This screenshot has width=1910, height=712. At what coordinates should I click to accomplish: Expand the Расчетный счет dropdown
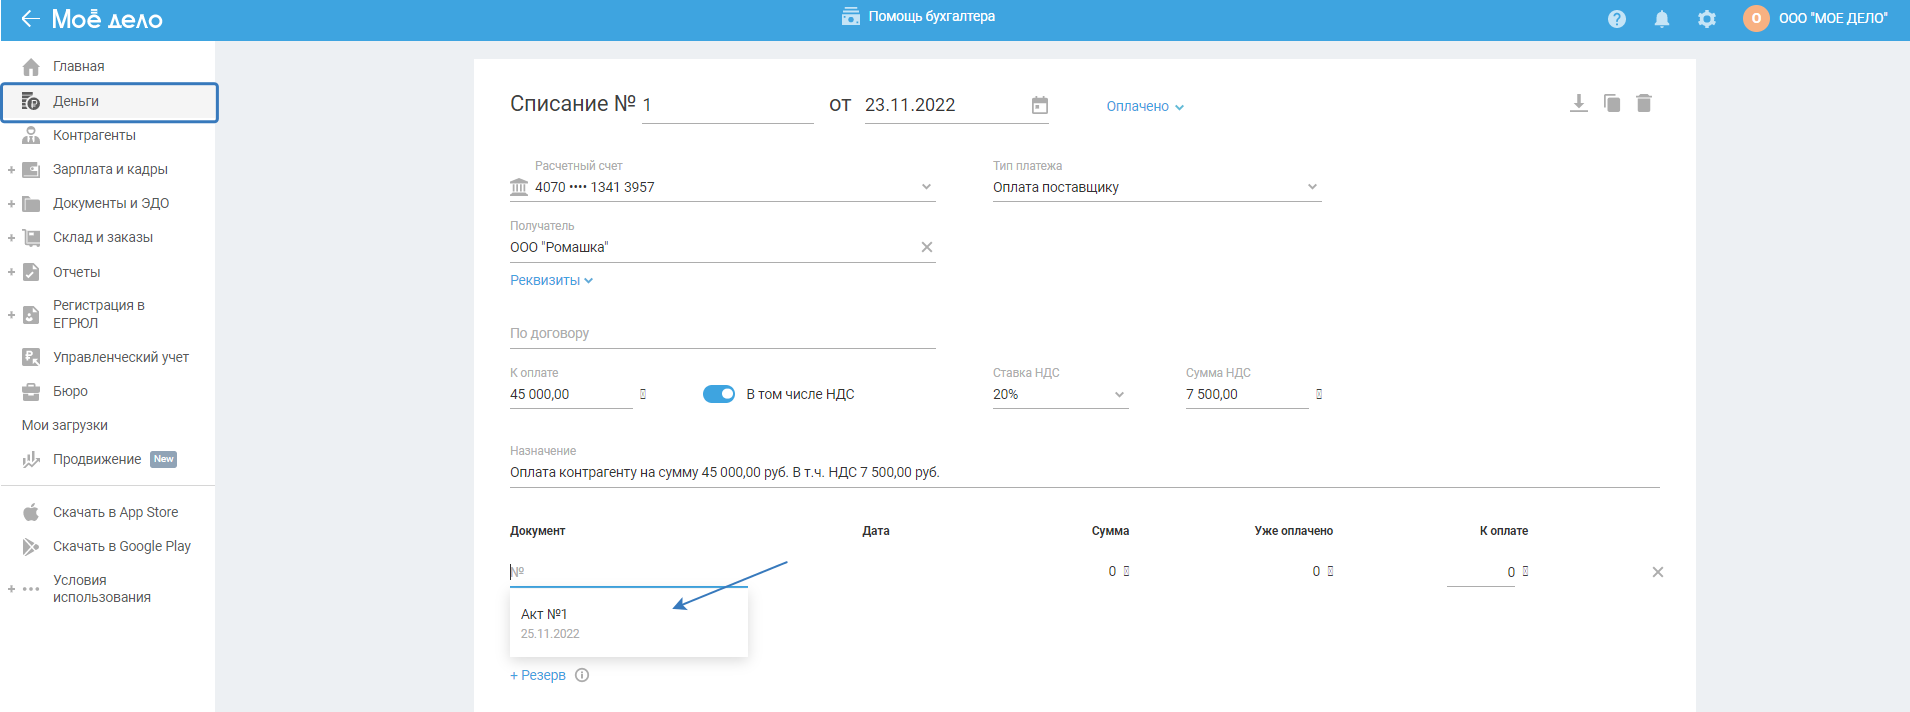click(x=926, y=187)
